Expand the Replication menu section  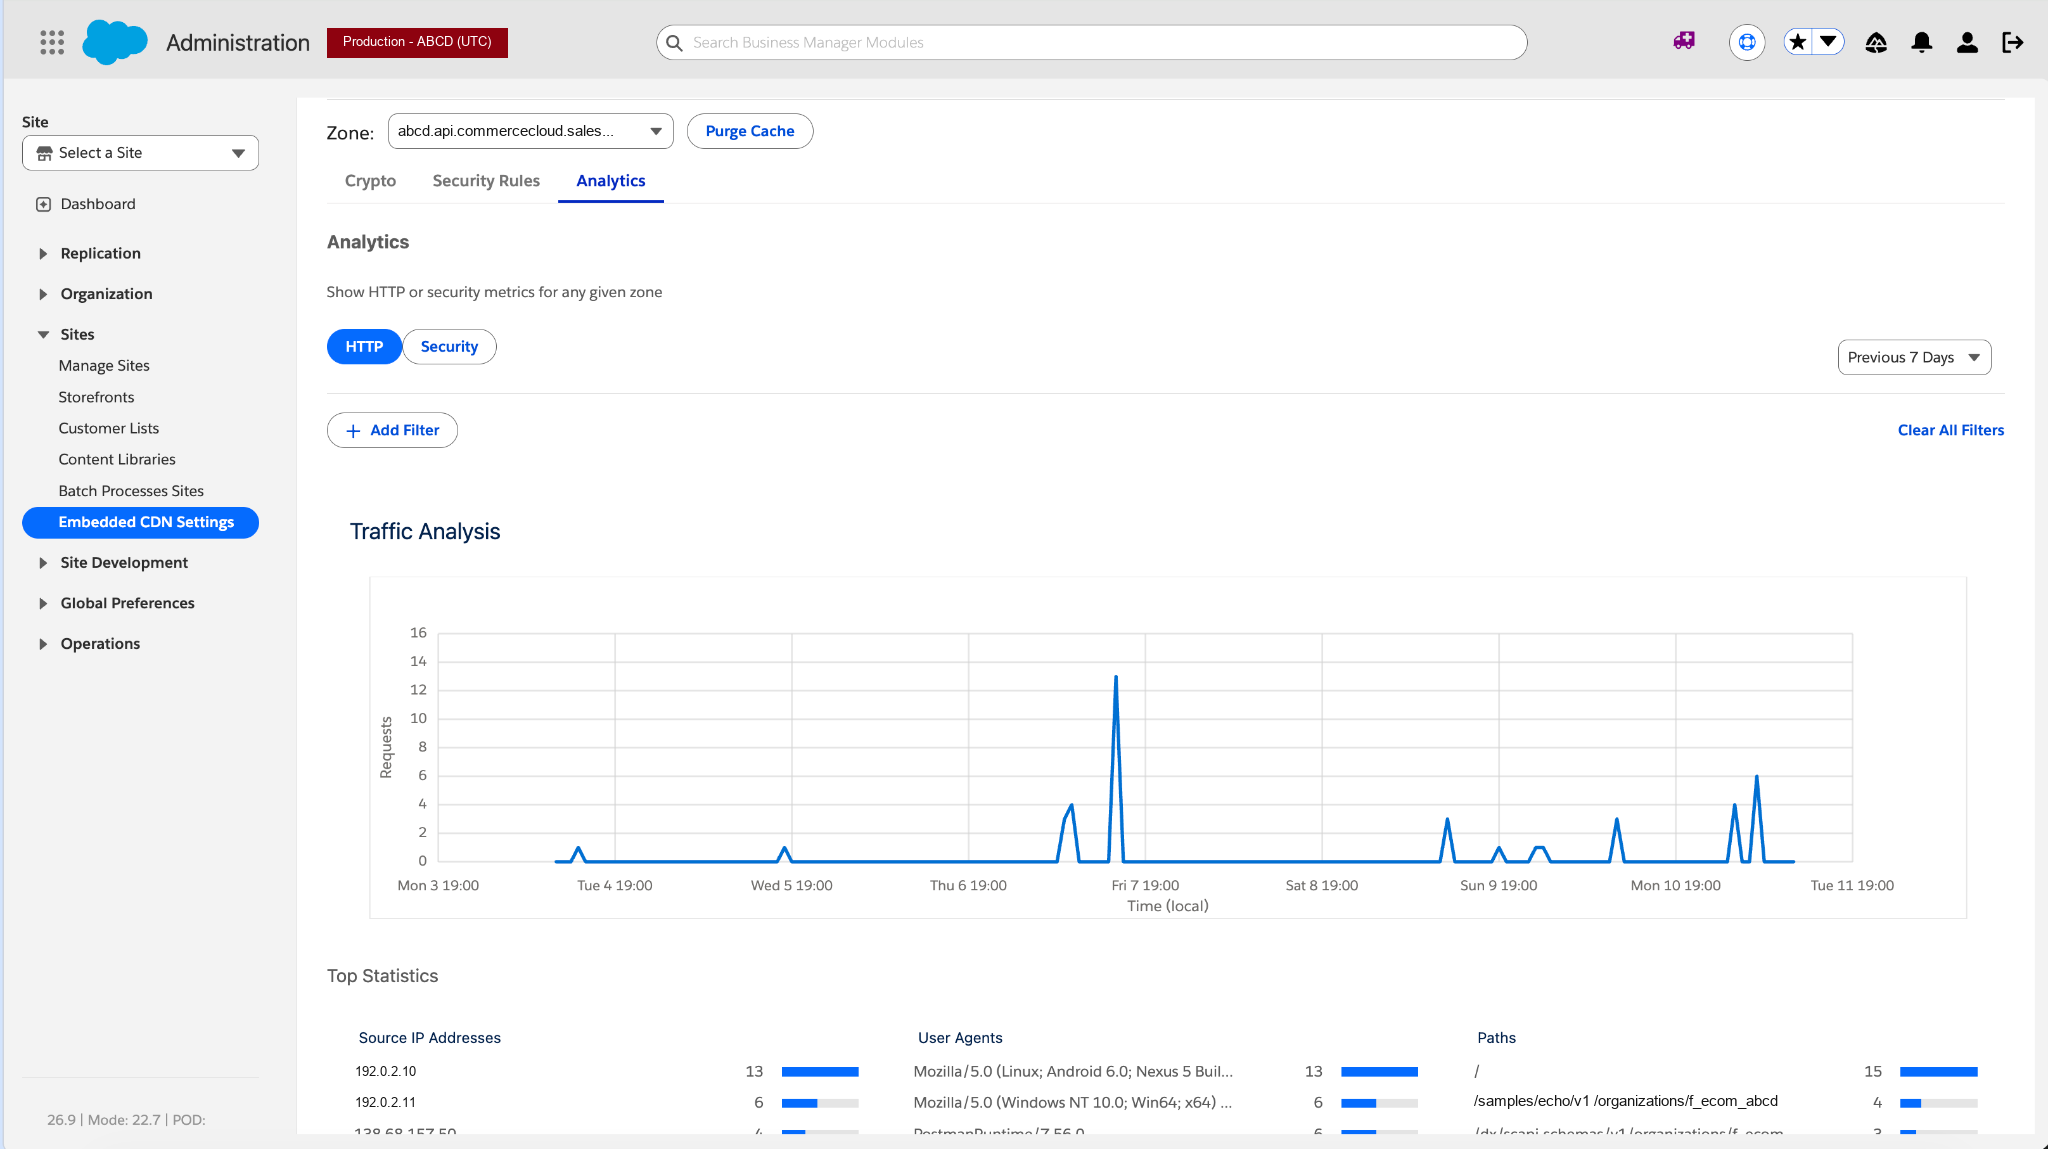[100, 254]
